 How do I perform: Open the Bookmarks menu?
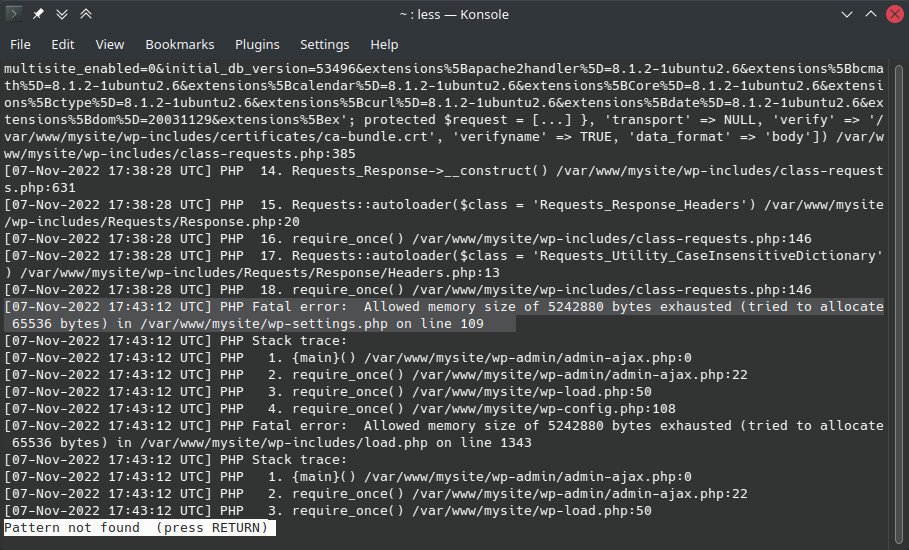pos(180,45)
